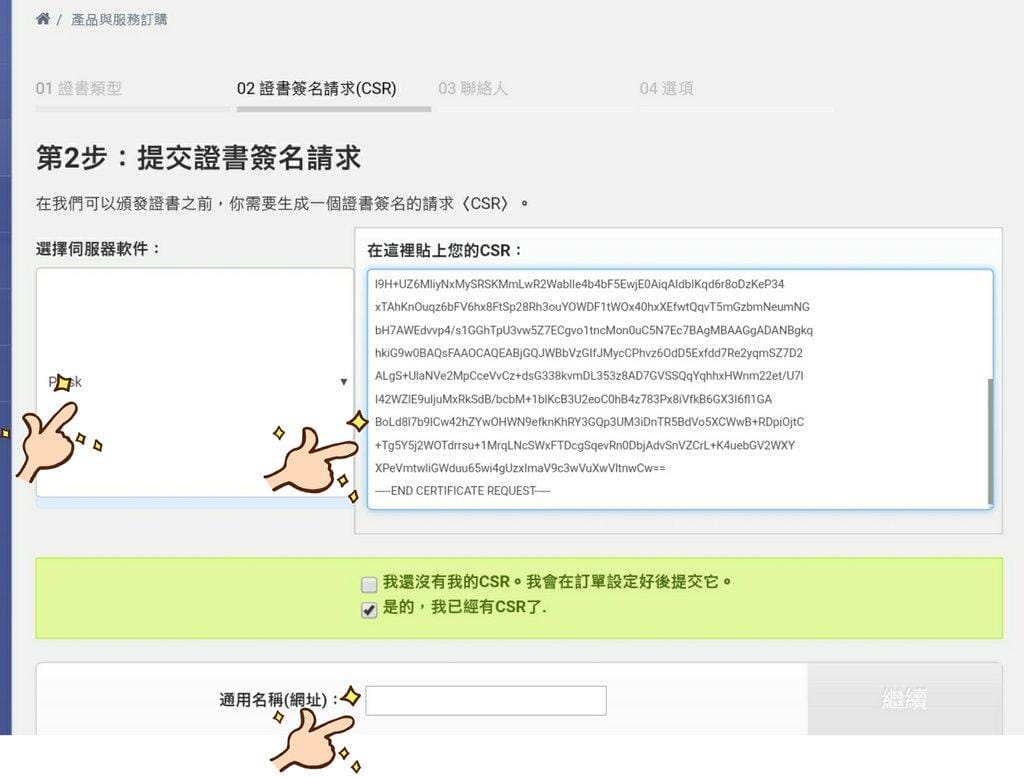Click the label 在這裡貼上您的CSR
The height and width of the screenshot is (778, 1024).
445,250
